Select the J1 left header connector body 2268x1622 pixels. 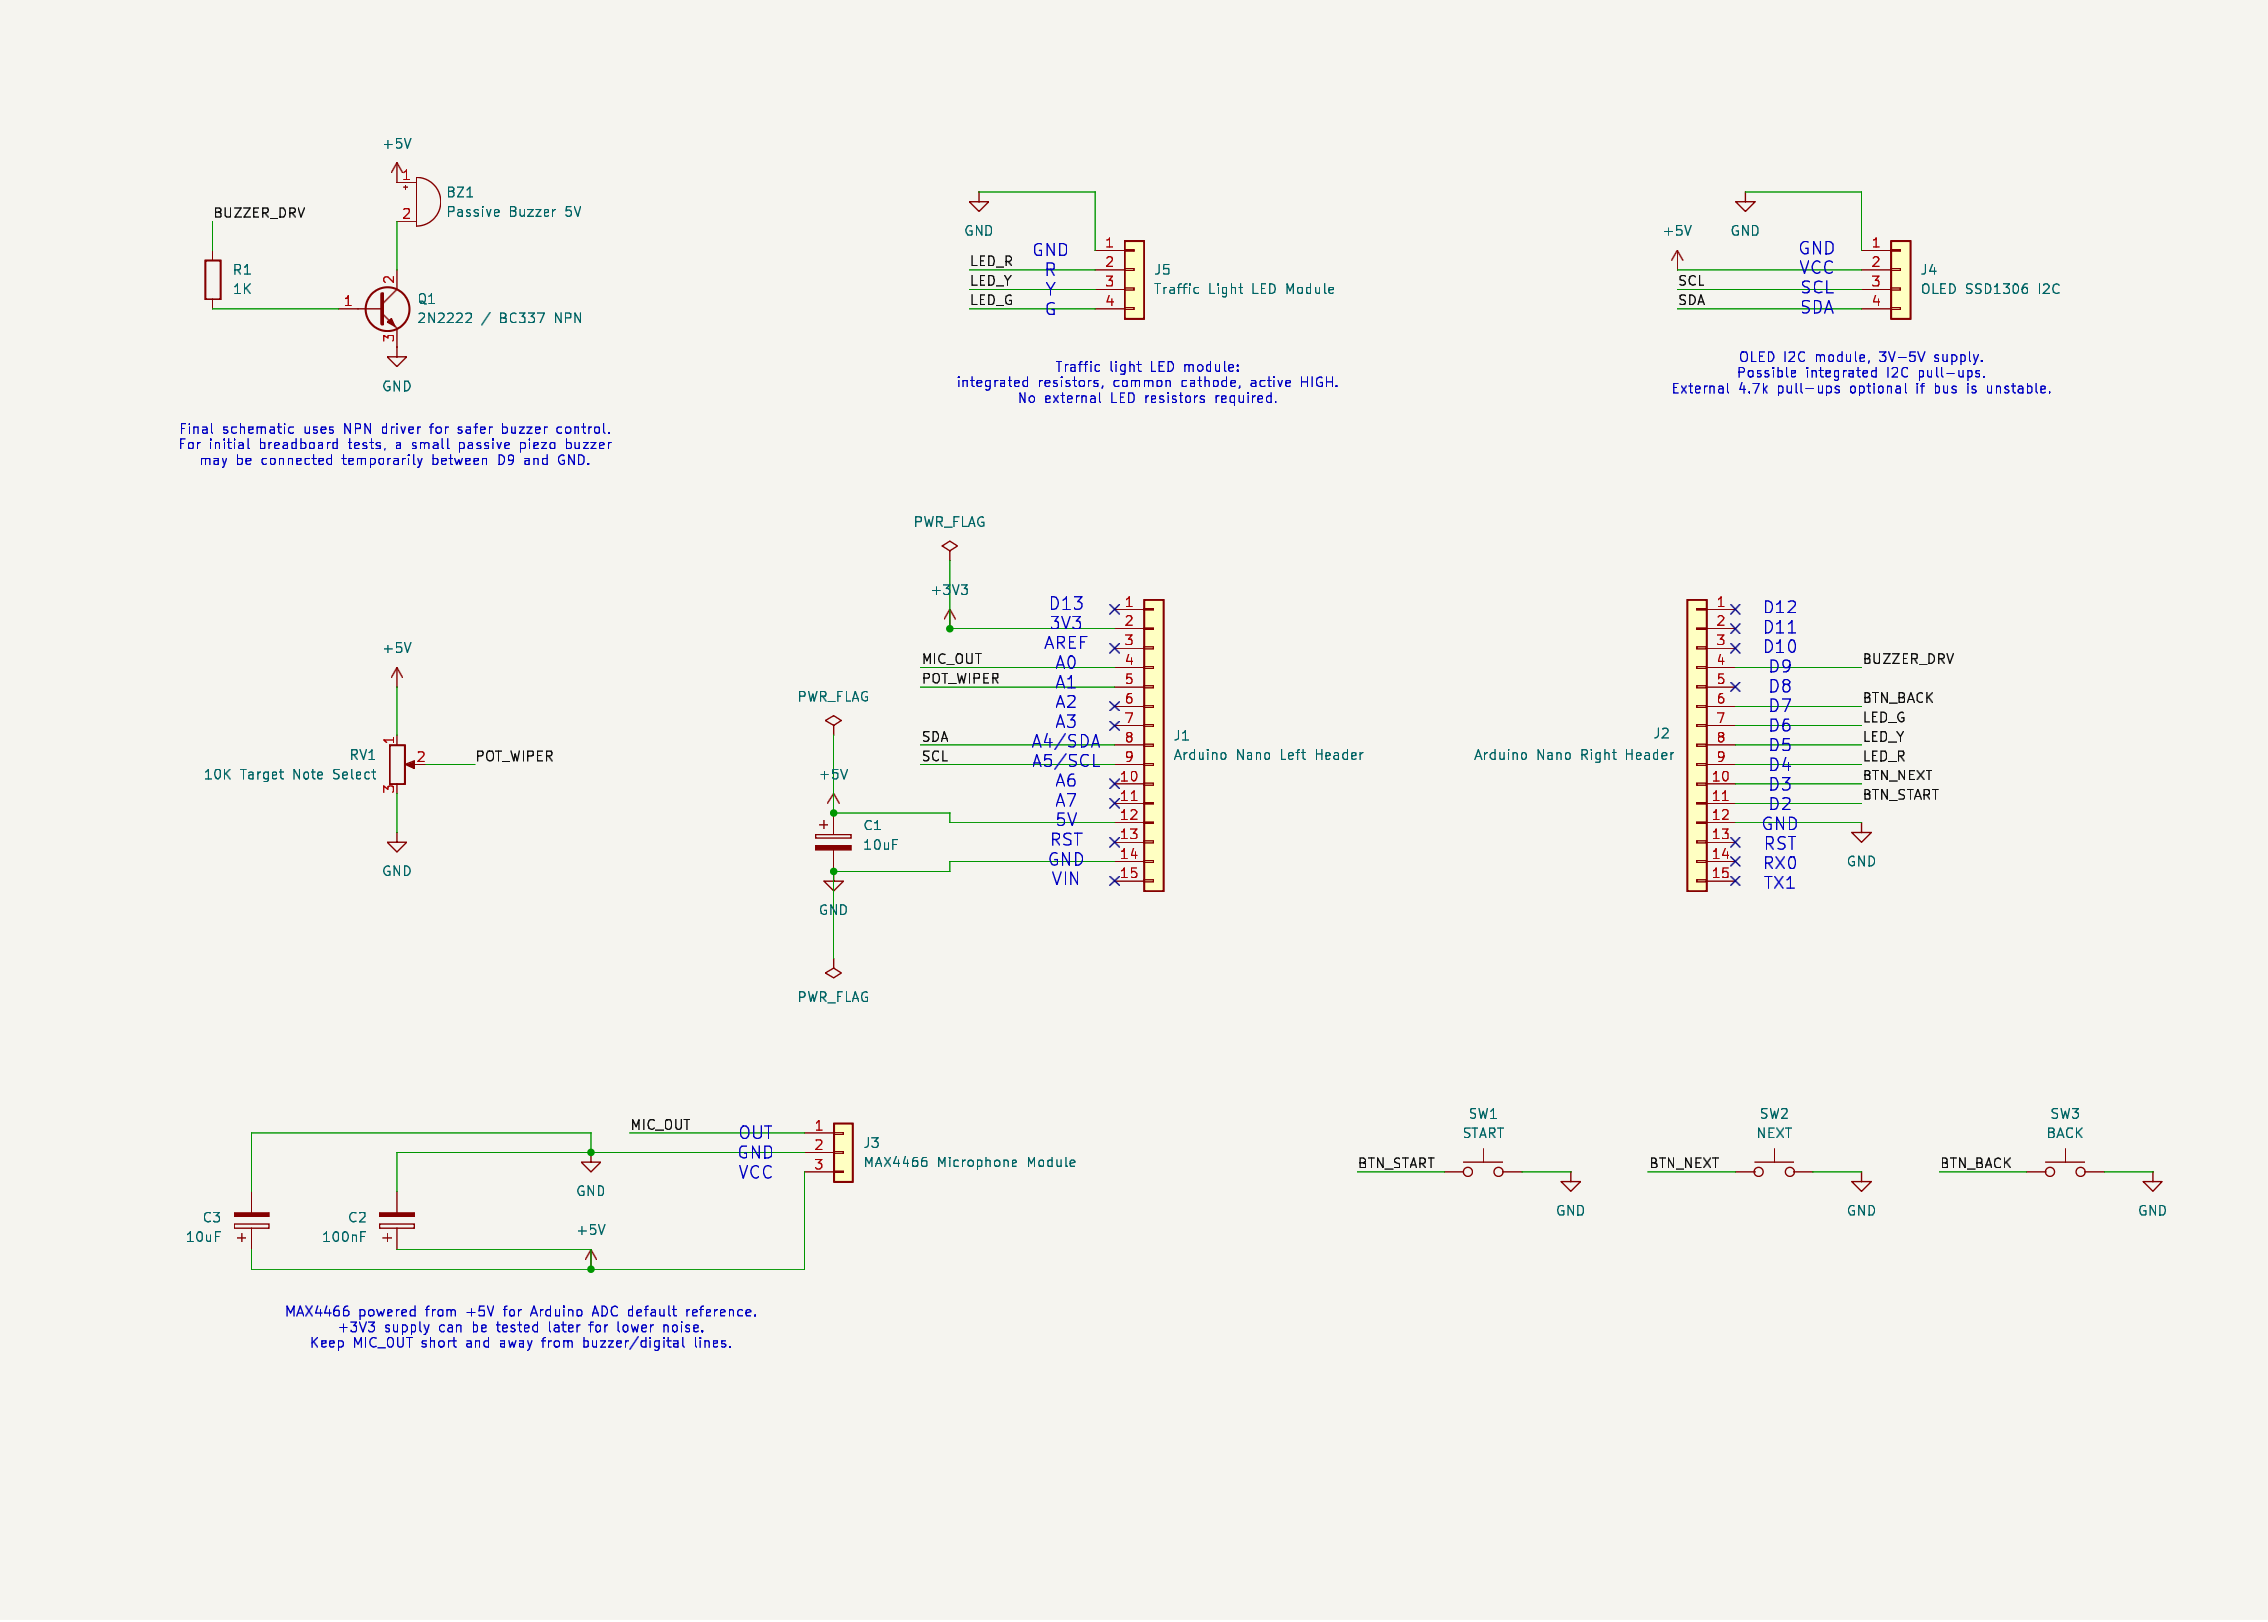(x=1154, y=745)
